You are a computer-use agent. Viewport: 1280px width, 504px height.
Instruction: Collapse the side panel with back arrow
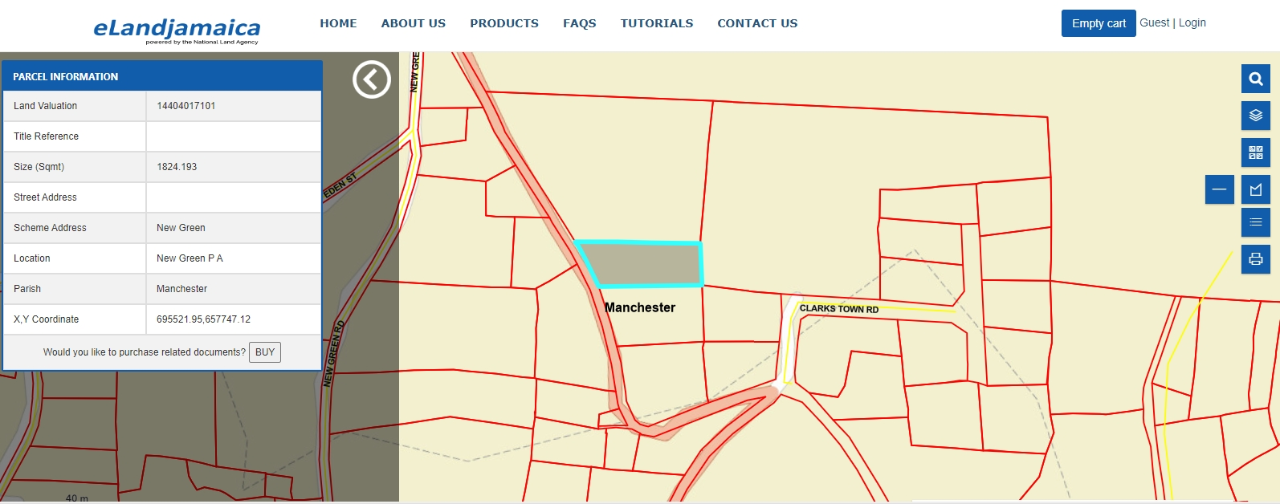tap(371, 79)
